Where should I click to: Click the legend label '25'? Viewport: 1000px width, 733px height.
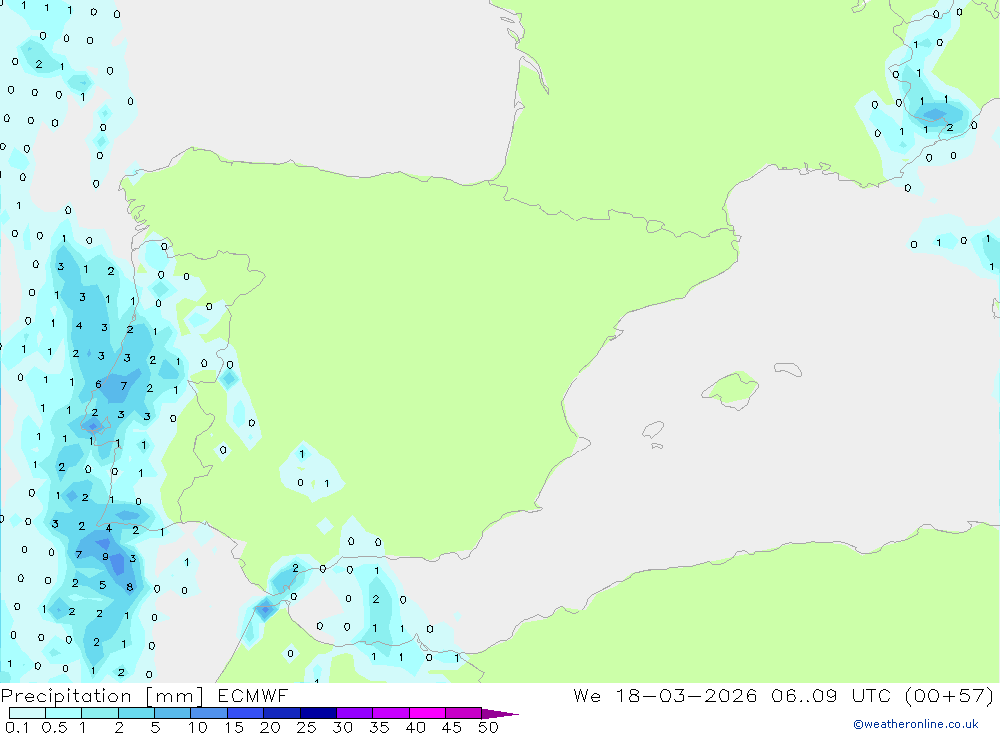306,727
